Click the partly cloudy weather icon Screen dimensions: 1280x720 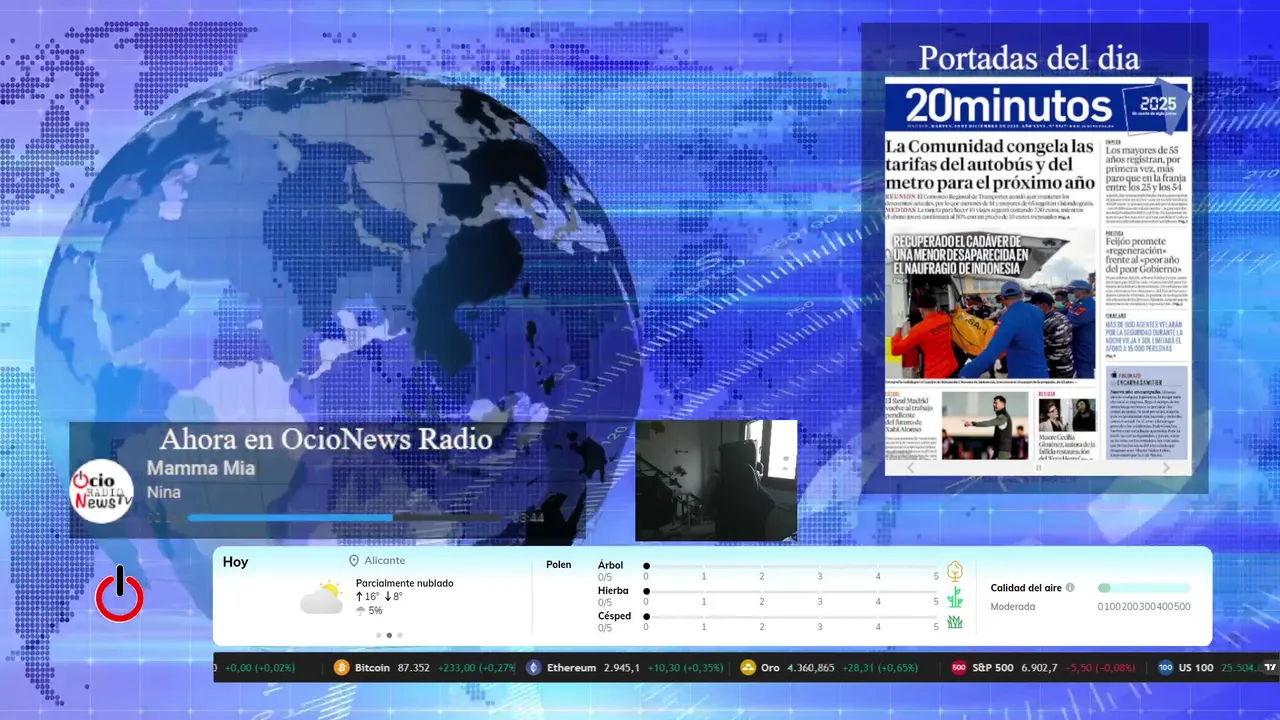321,597
